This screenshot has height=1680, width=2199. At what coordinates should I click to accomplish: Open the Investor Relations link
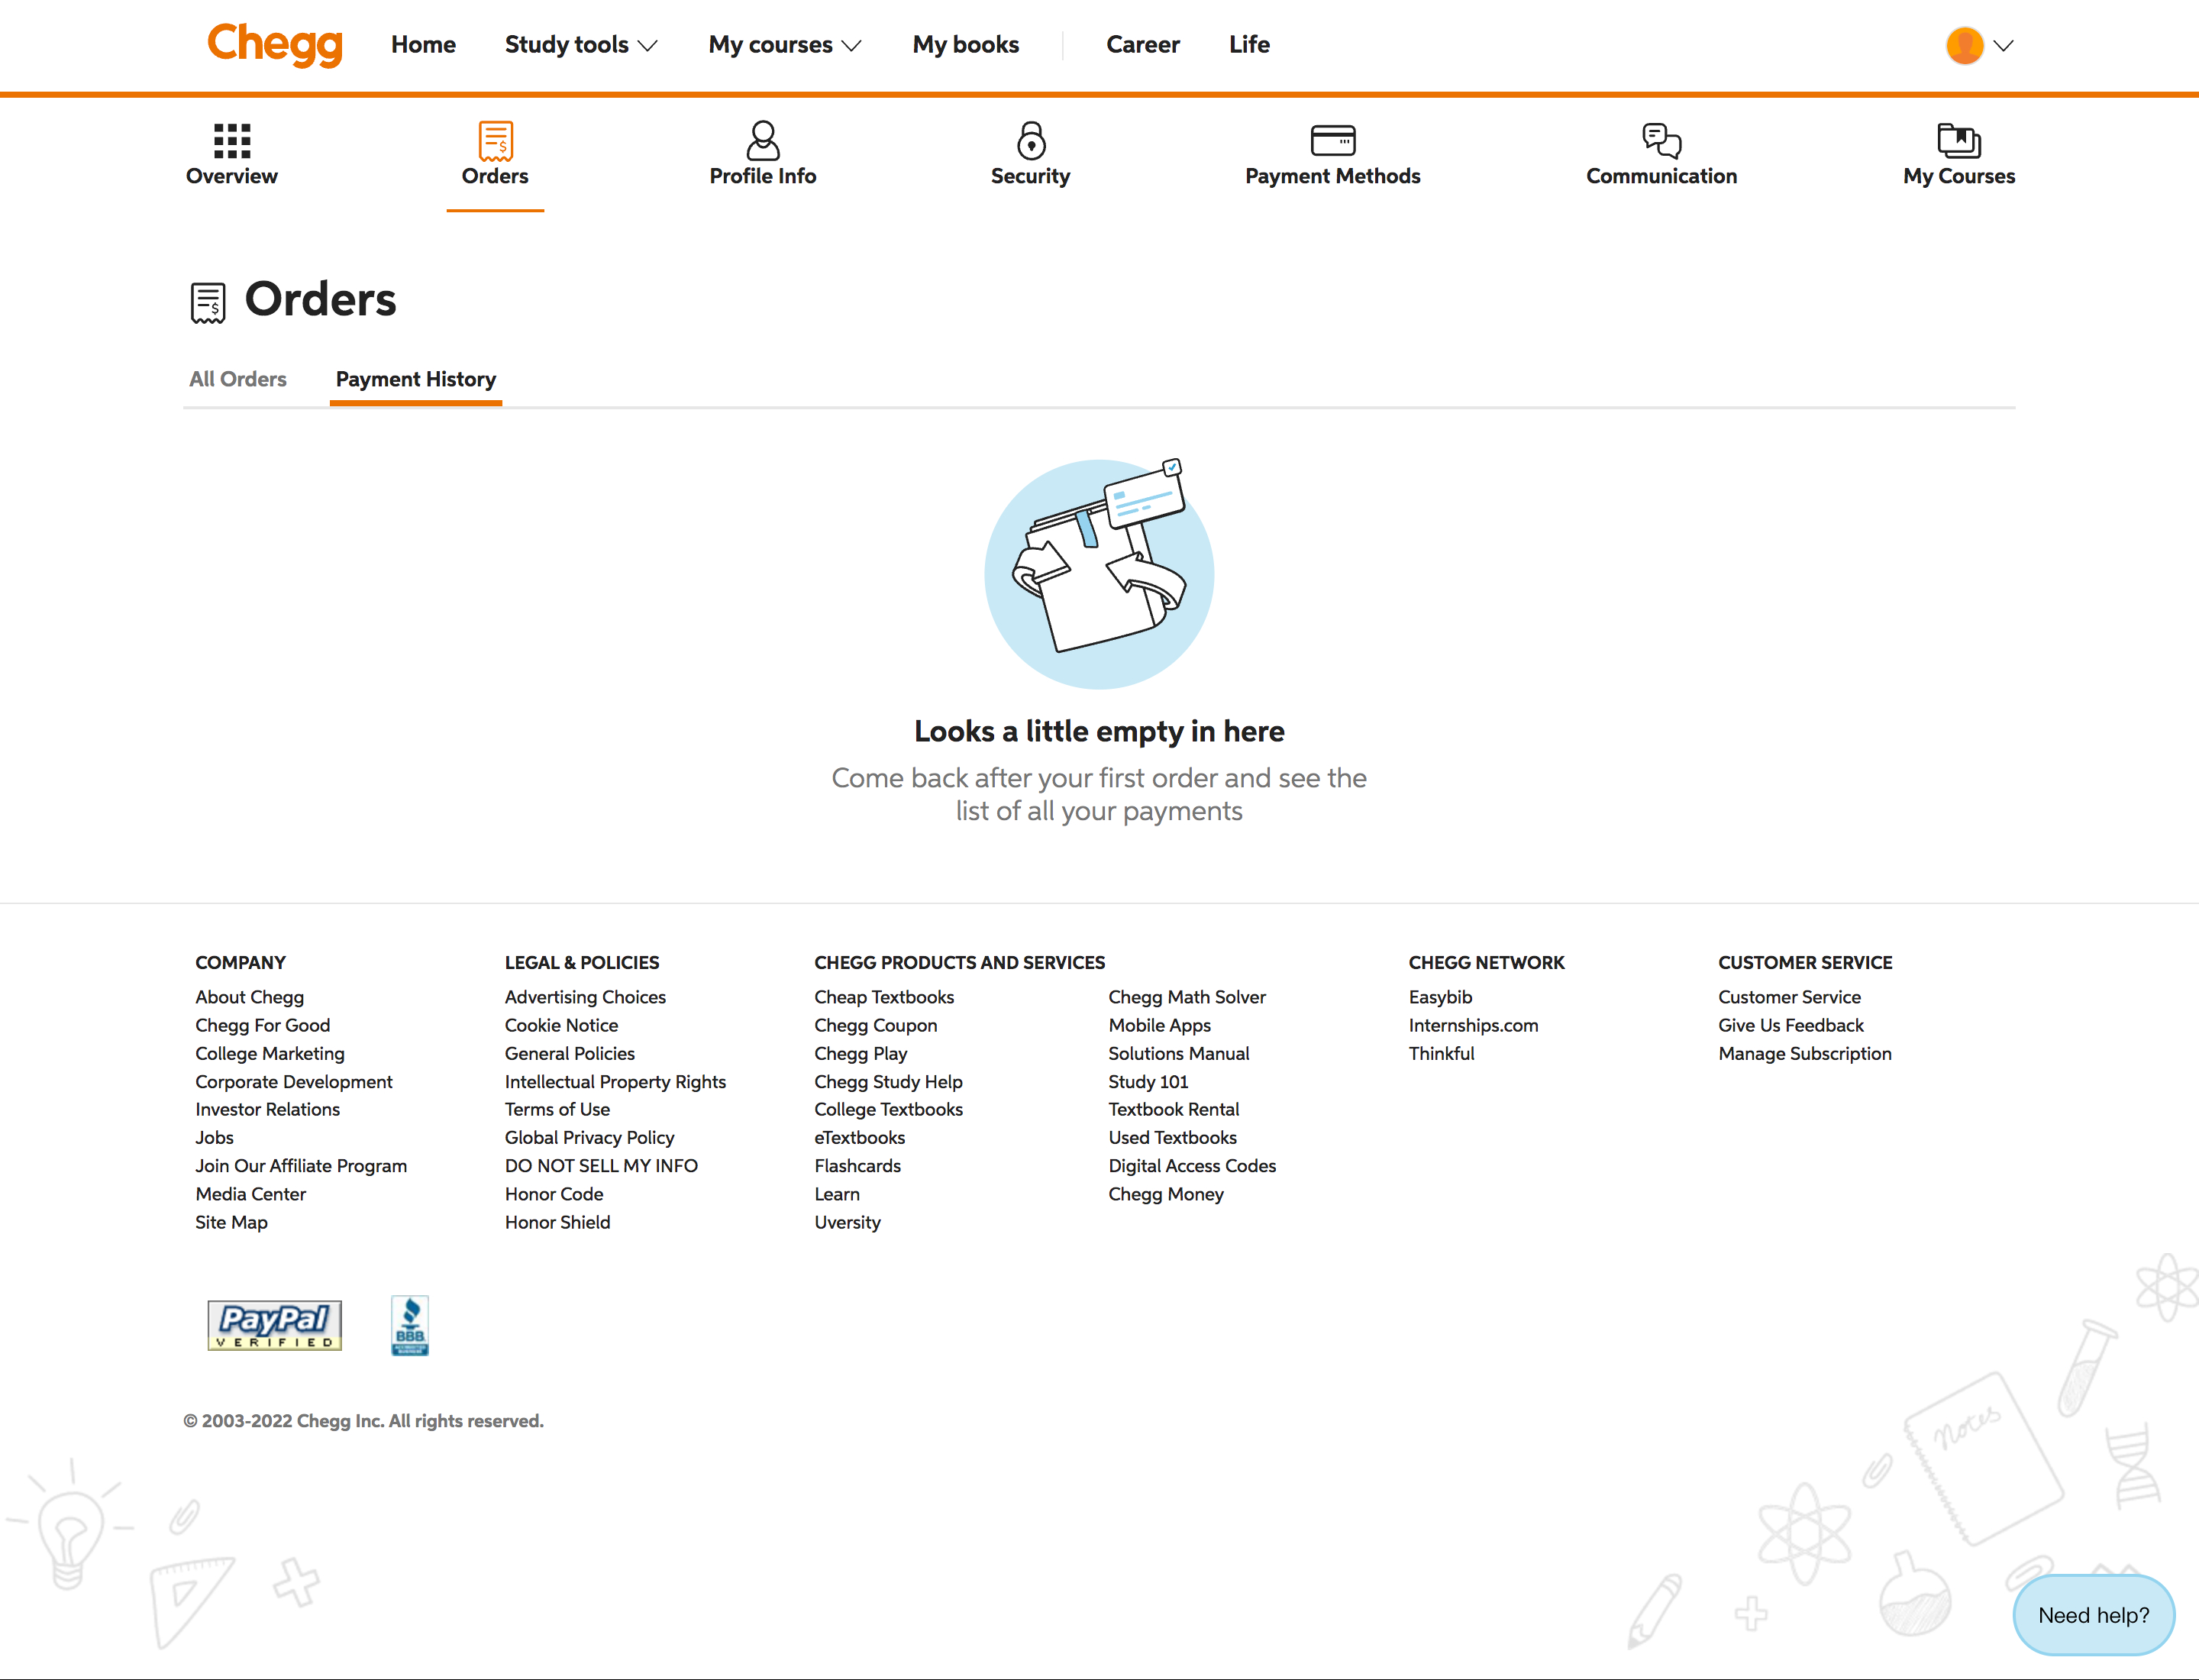(268, 1109)
